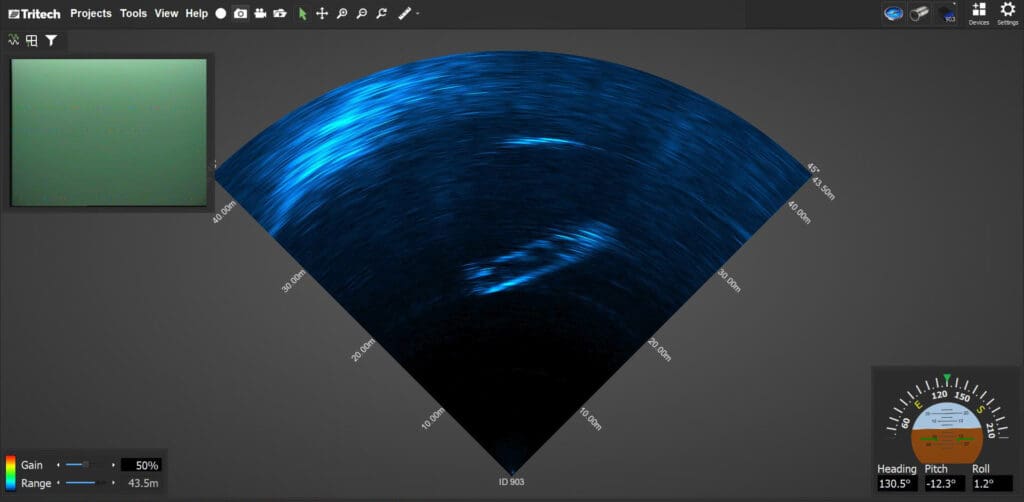Click the white record circle button

221,14
